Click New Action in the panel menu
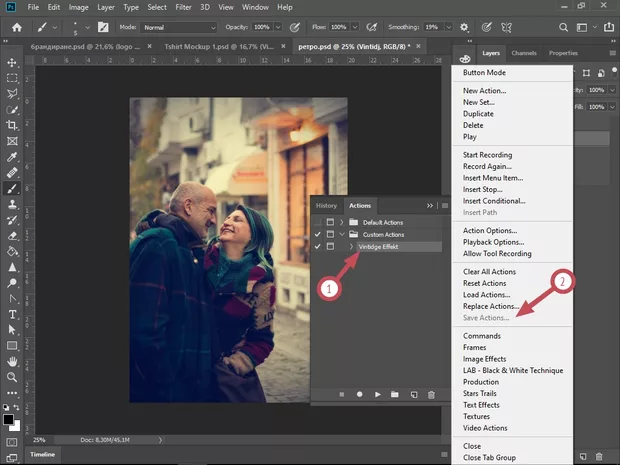620x465 pixels. [484, 91]
